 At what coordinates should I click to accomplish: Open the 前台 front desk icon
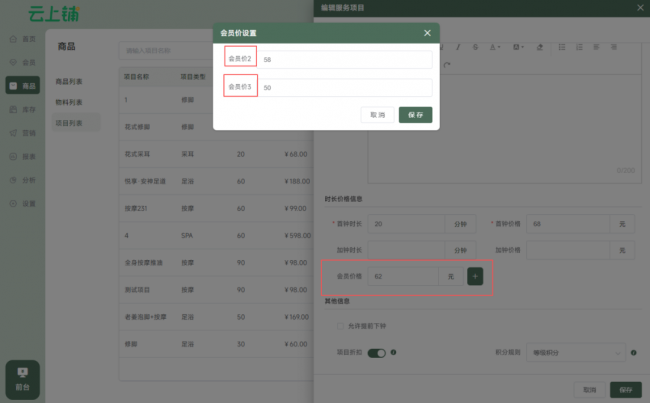coord(22,377)
